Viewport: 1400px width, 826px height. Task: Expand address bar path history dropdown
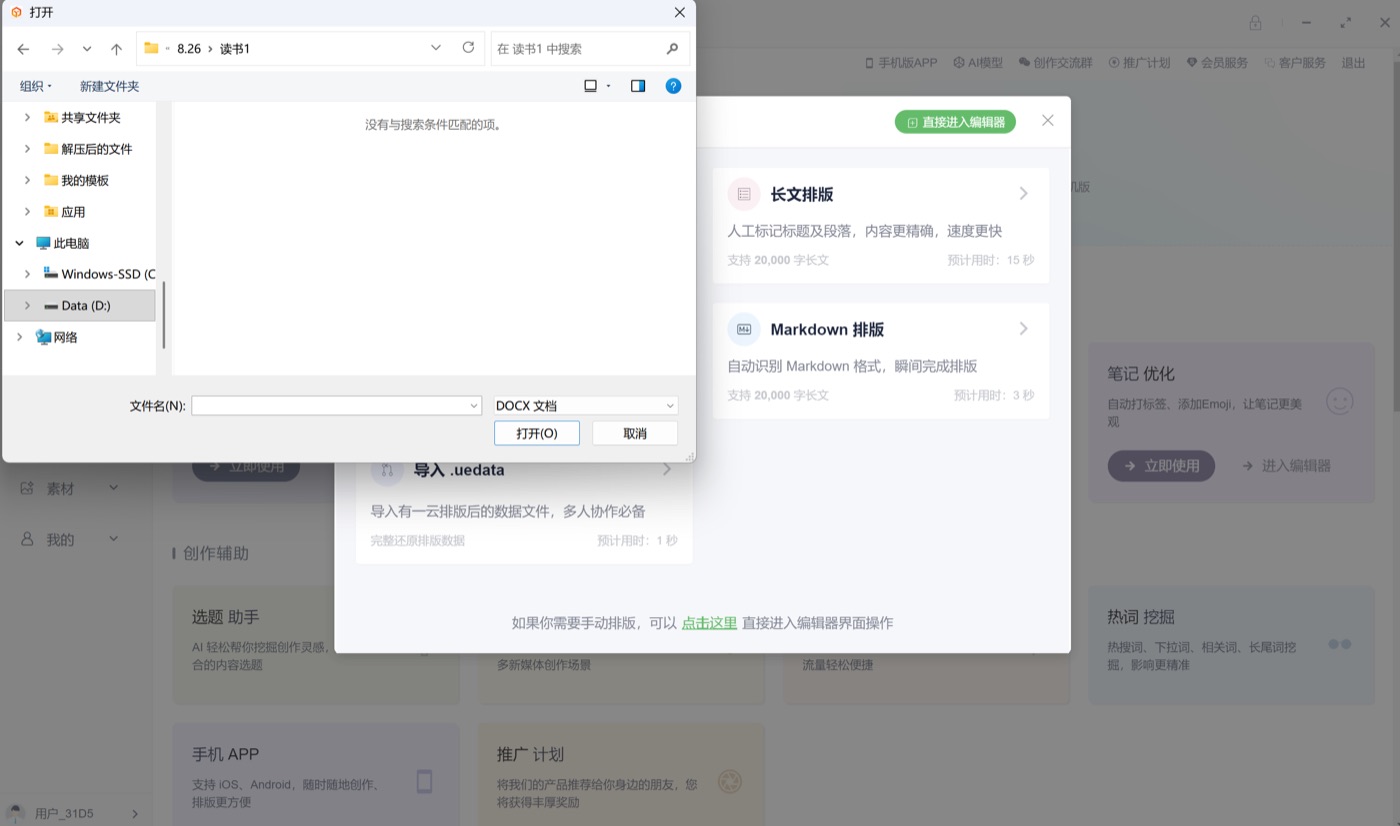pos(436,48)
